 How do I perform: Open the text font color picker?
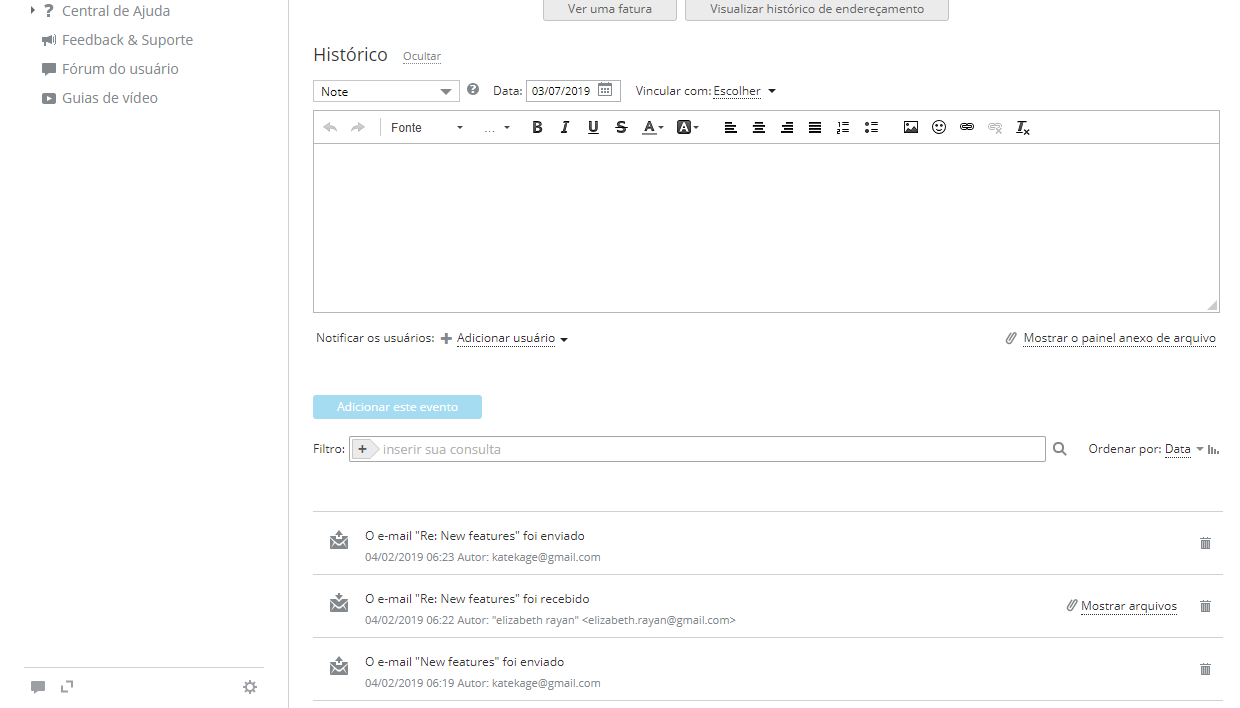pos(652,128)
